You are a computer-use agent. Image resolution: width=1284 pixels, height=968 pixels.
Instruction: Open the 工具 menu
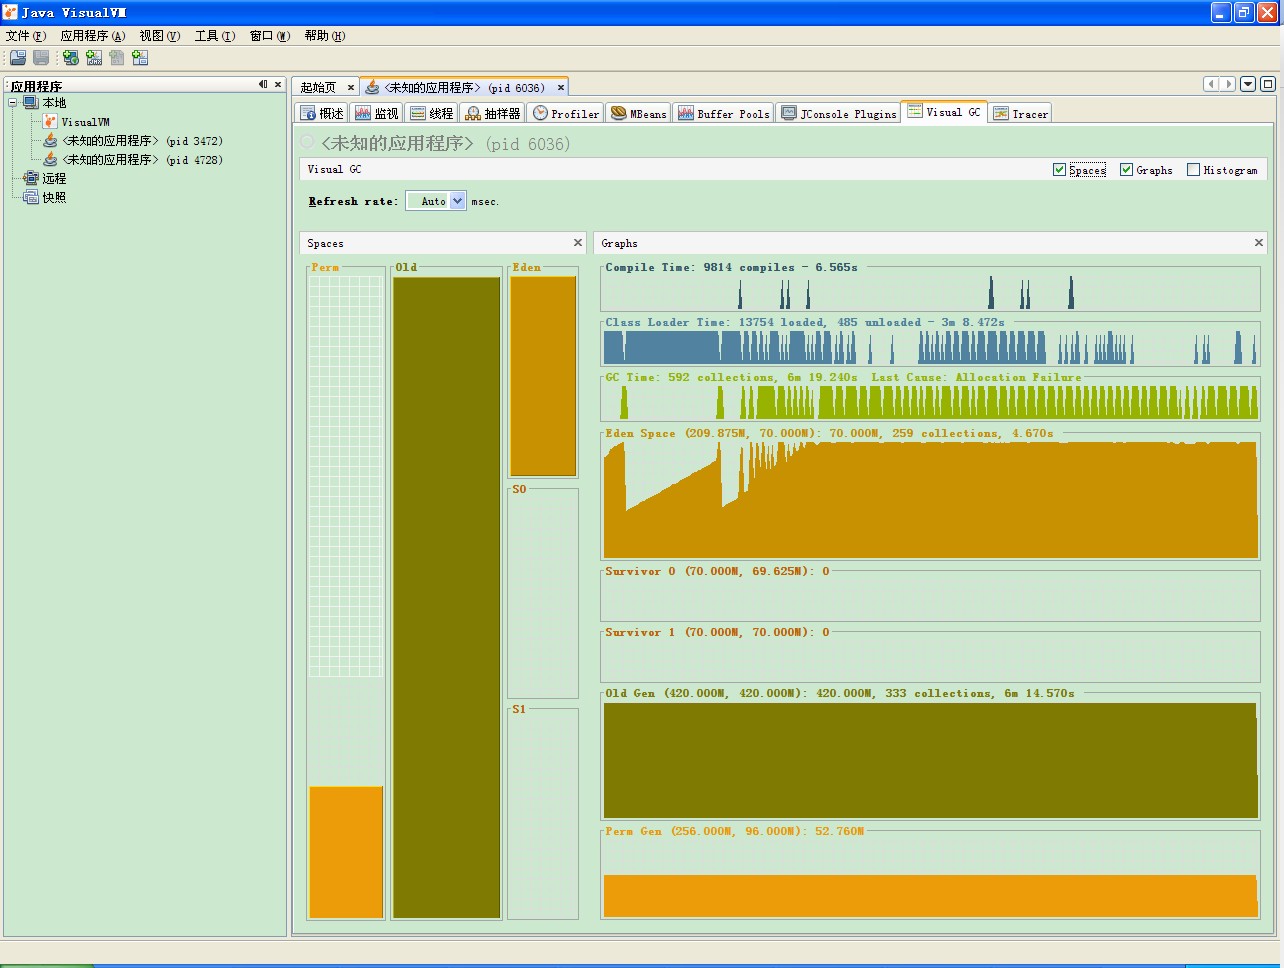(x=214, y=36)
